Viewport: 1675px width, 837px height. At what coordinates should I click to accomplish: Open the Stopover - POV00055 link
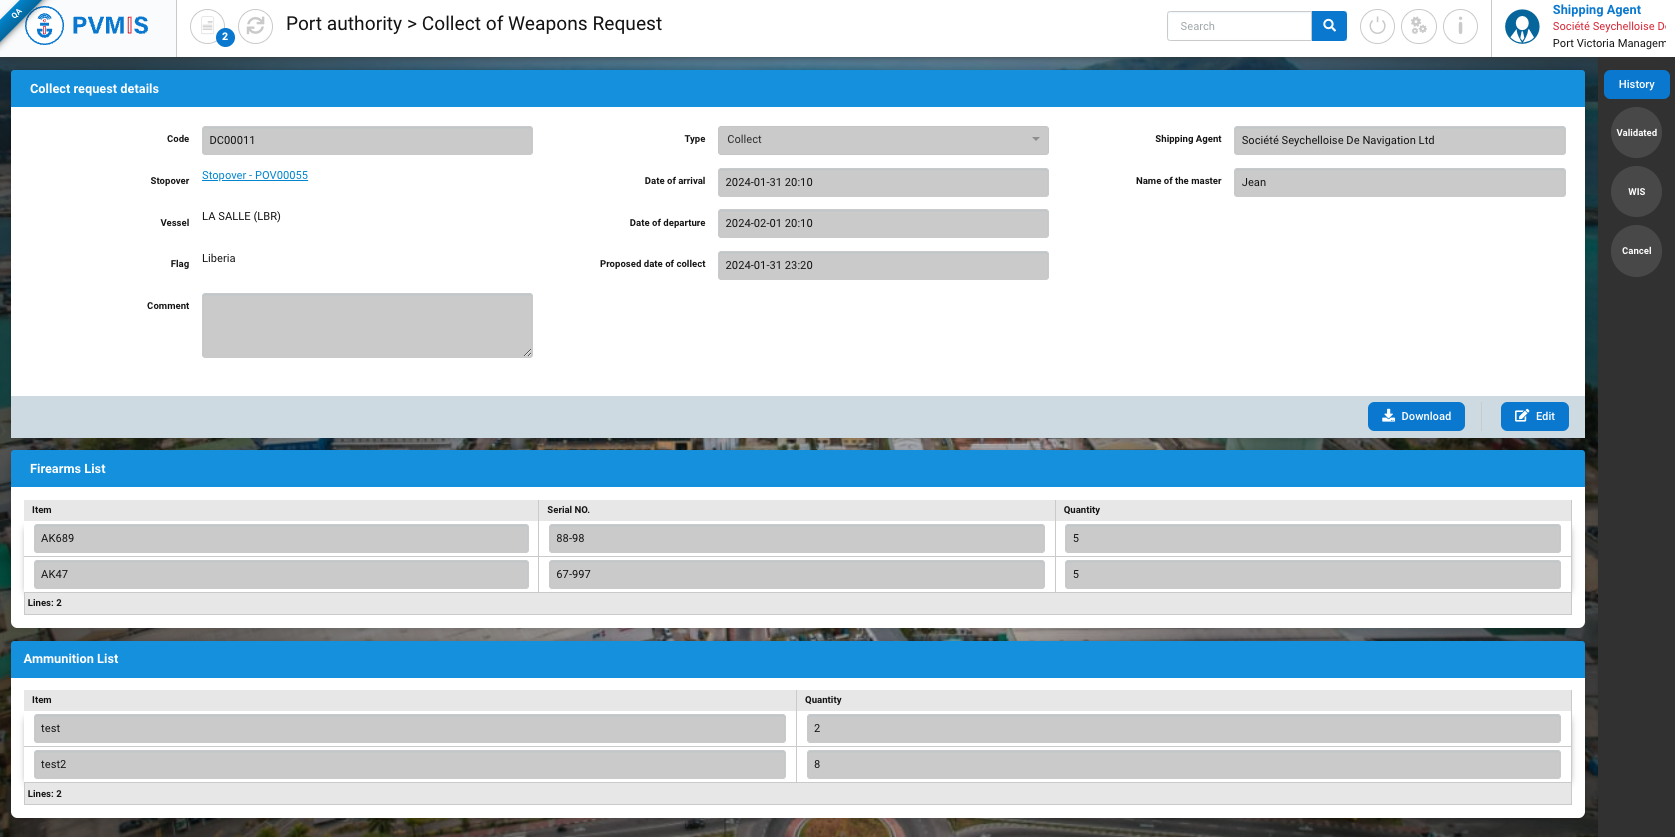pos(255,176)
